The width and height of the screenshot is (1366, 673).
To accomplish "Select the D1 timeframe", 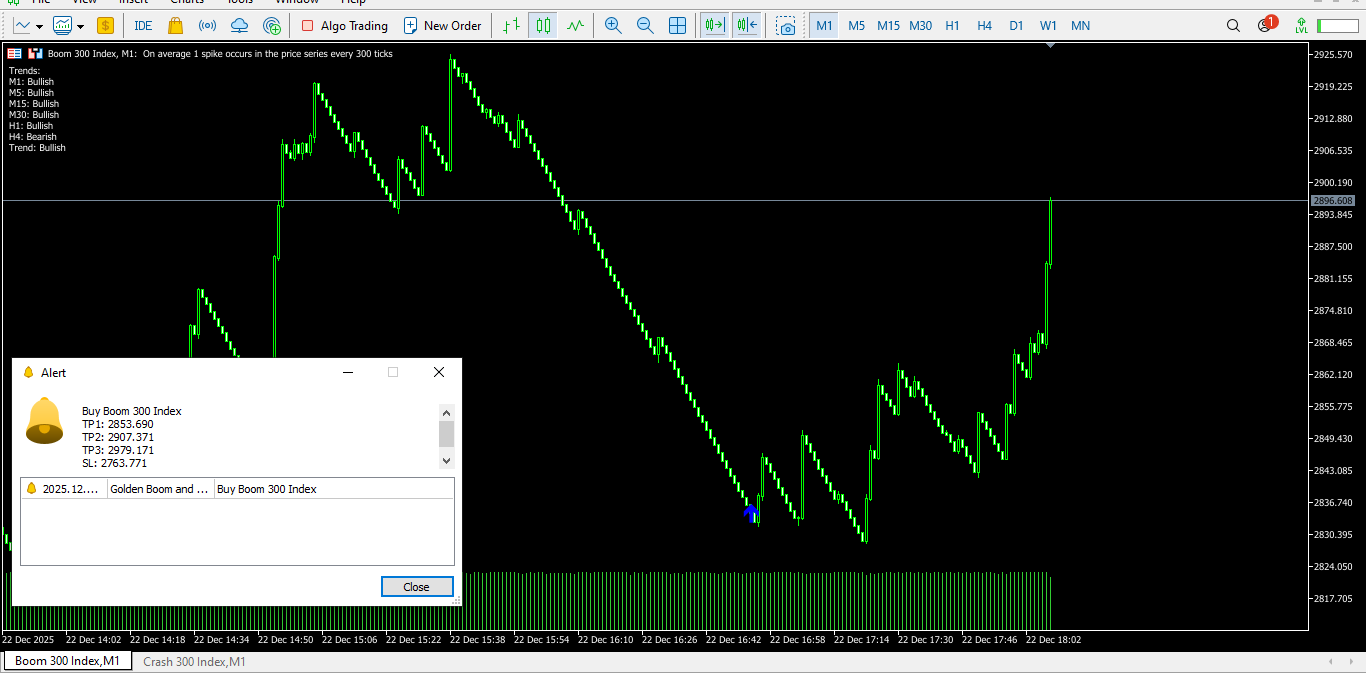I will [x=1016, y=26].
